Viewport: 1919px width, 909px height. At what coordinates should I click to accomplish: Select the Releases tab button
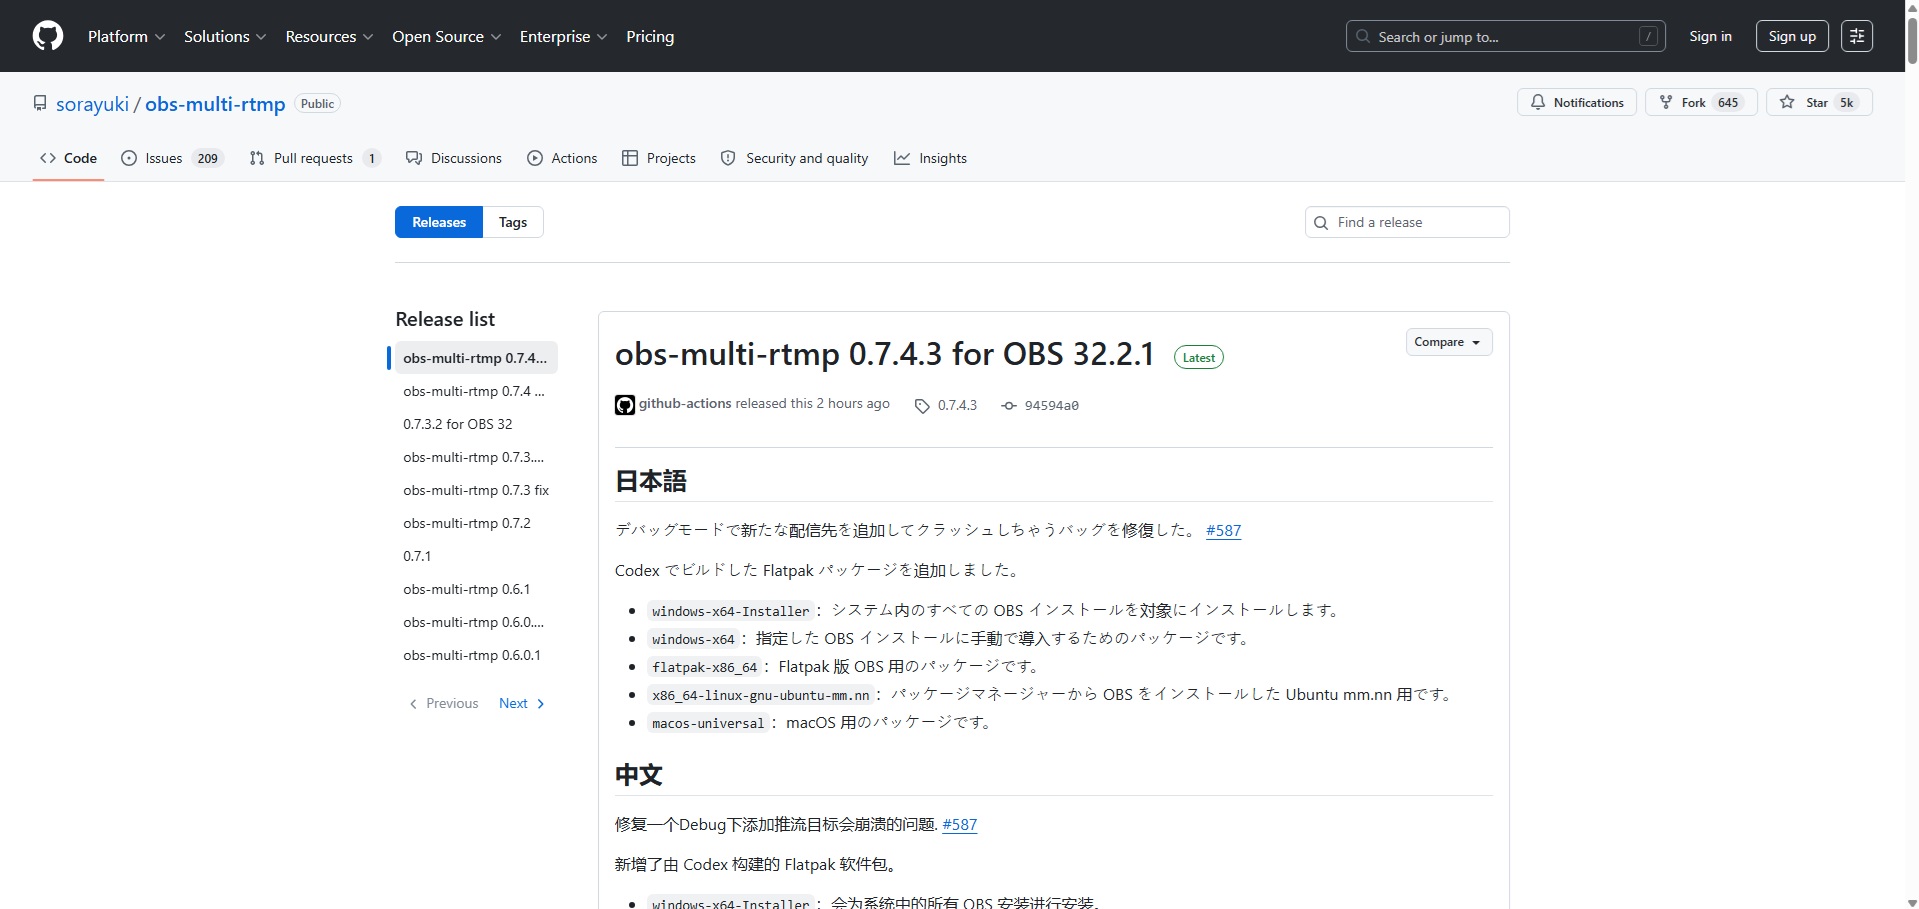(439, 222)
